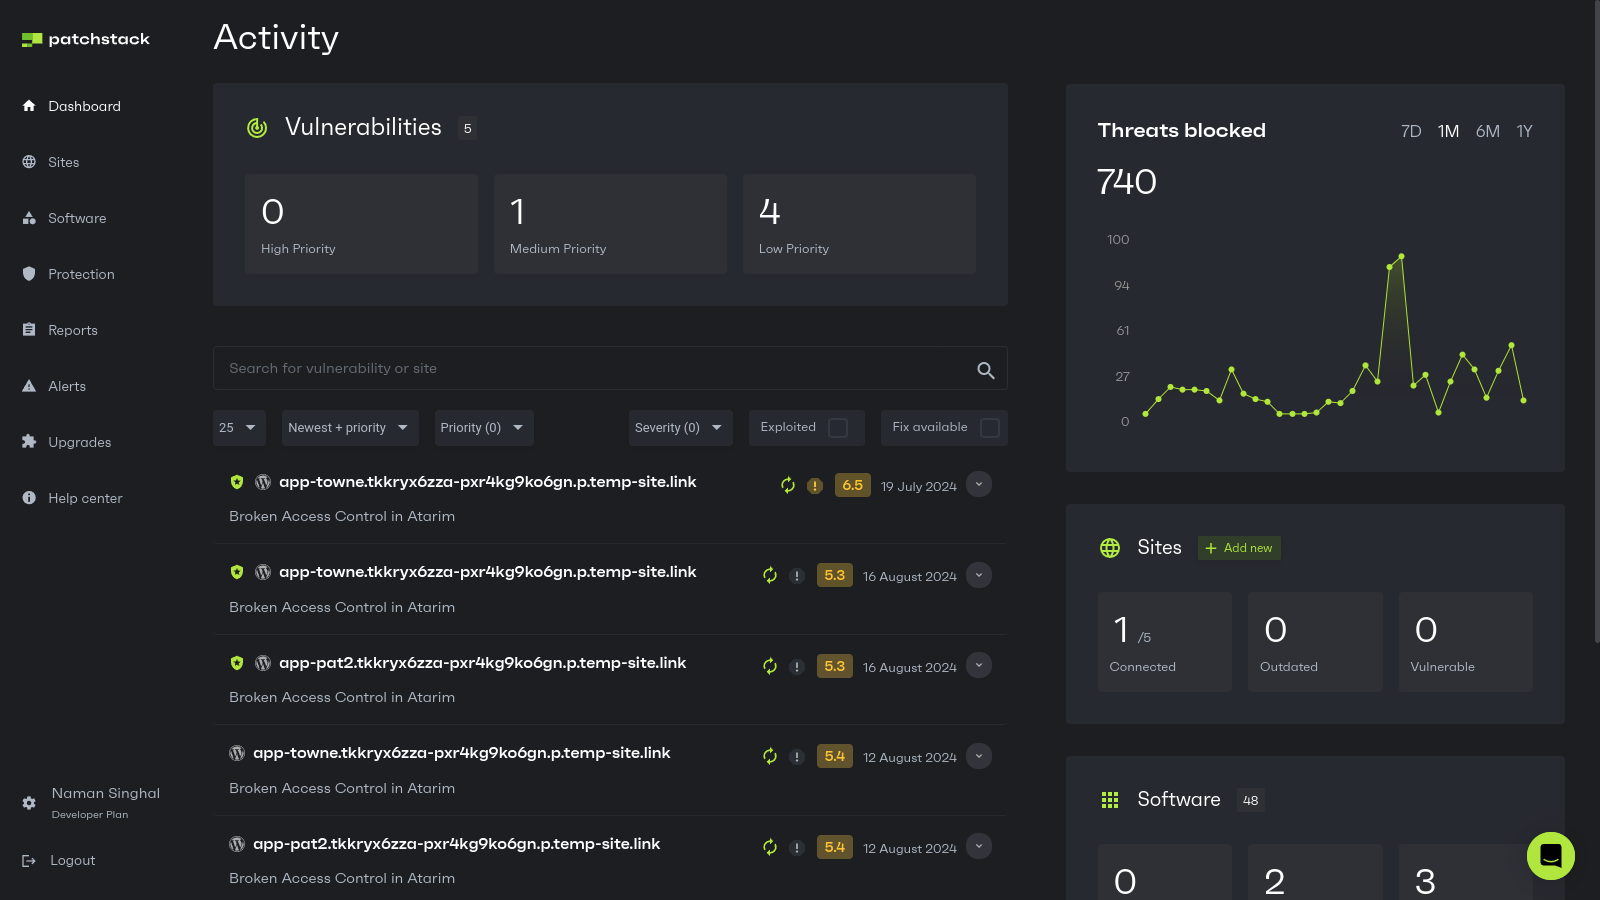The width and height of the screenshot is (1600, 900).
Task: Switch Threats blocked to 7D view
Action: 1410,131
